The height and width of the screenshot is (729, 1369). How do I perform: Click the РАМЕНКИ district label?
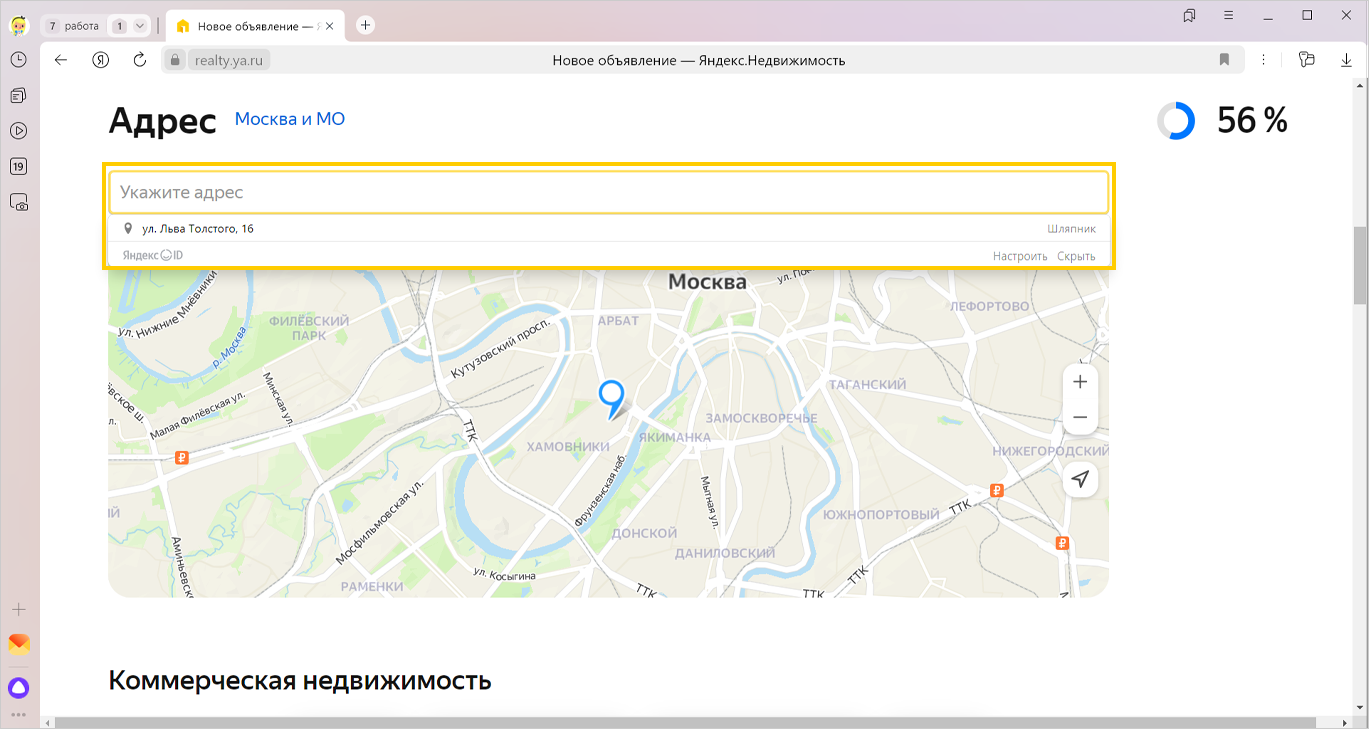tap(372, 587)
